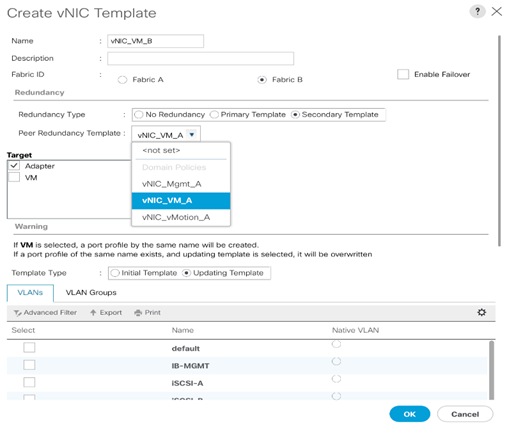509x433 pixels.
Task: Check the IB-MGMT VLAN select box
Action: point(29,365)
